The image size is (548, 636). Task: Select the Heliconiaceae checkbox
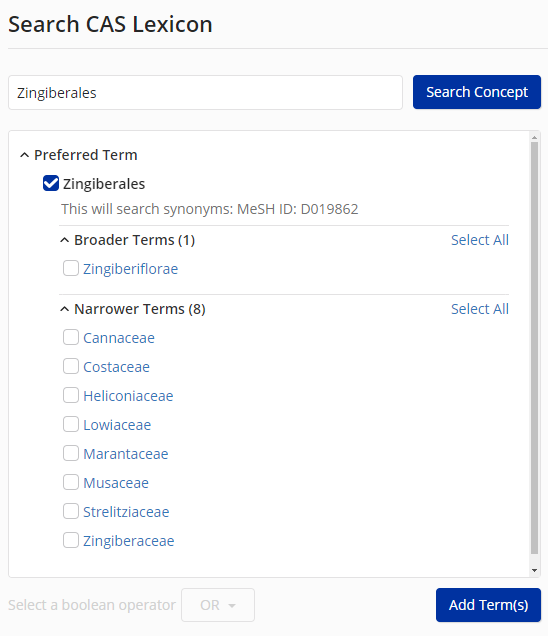point(71,395)
